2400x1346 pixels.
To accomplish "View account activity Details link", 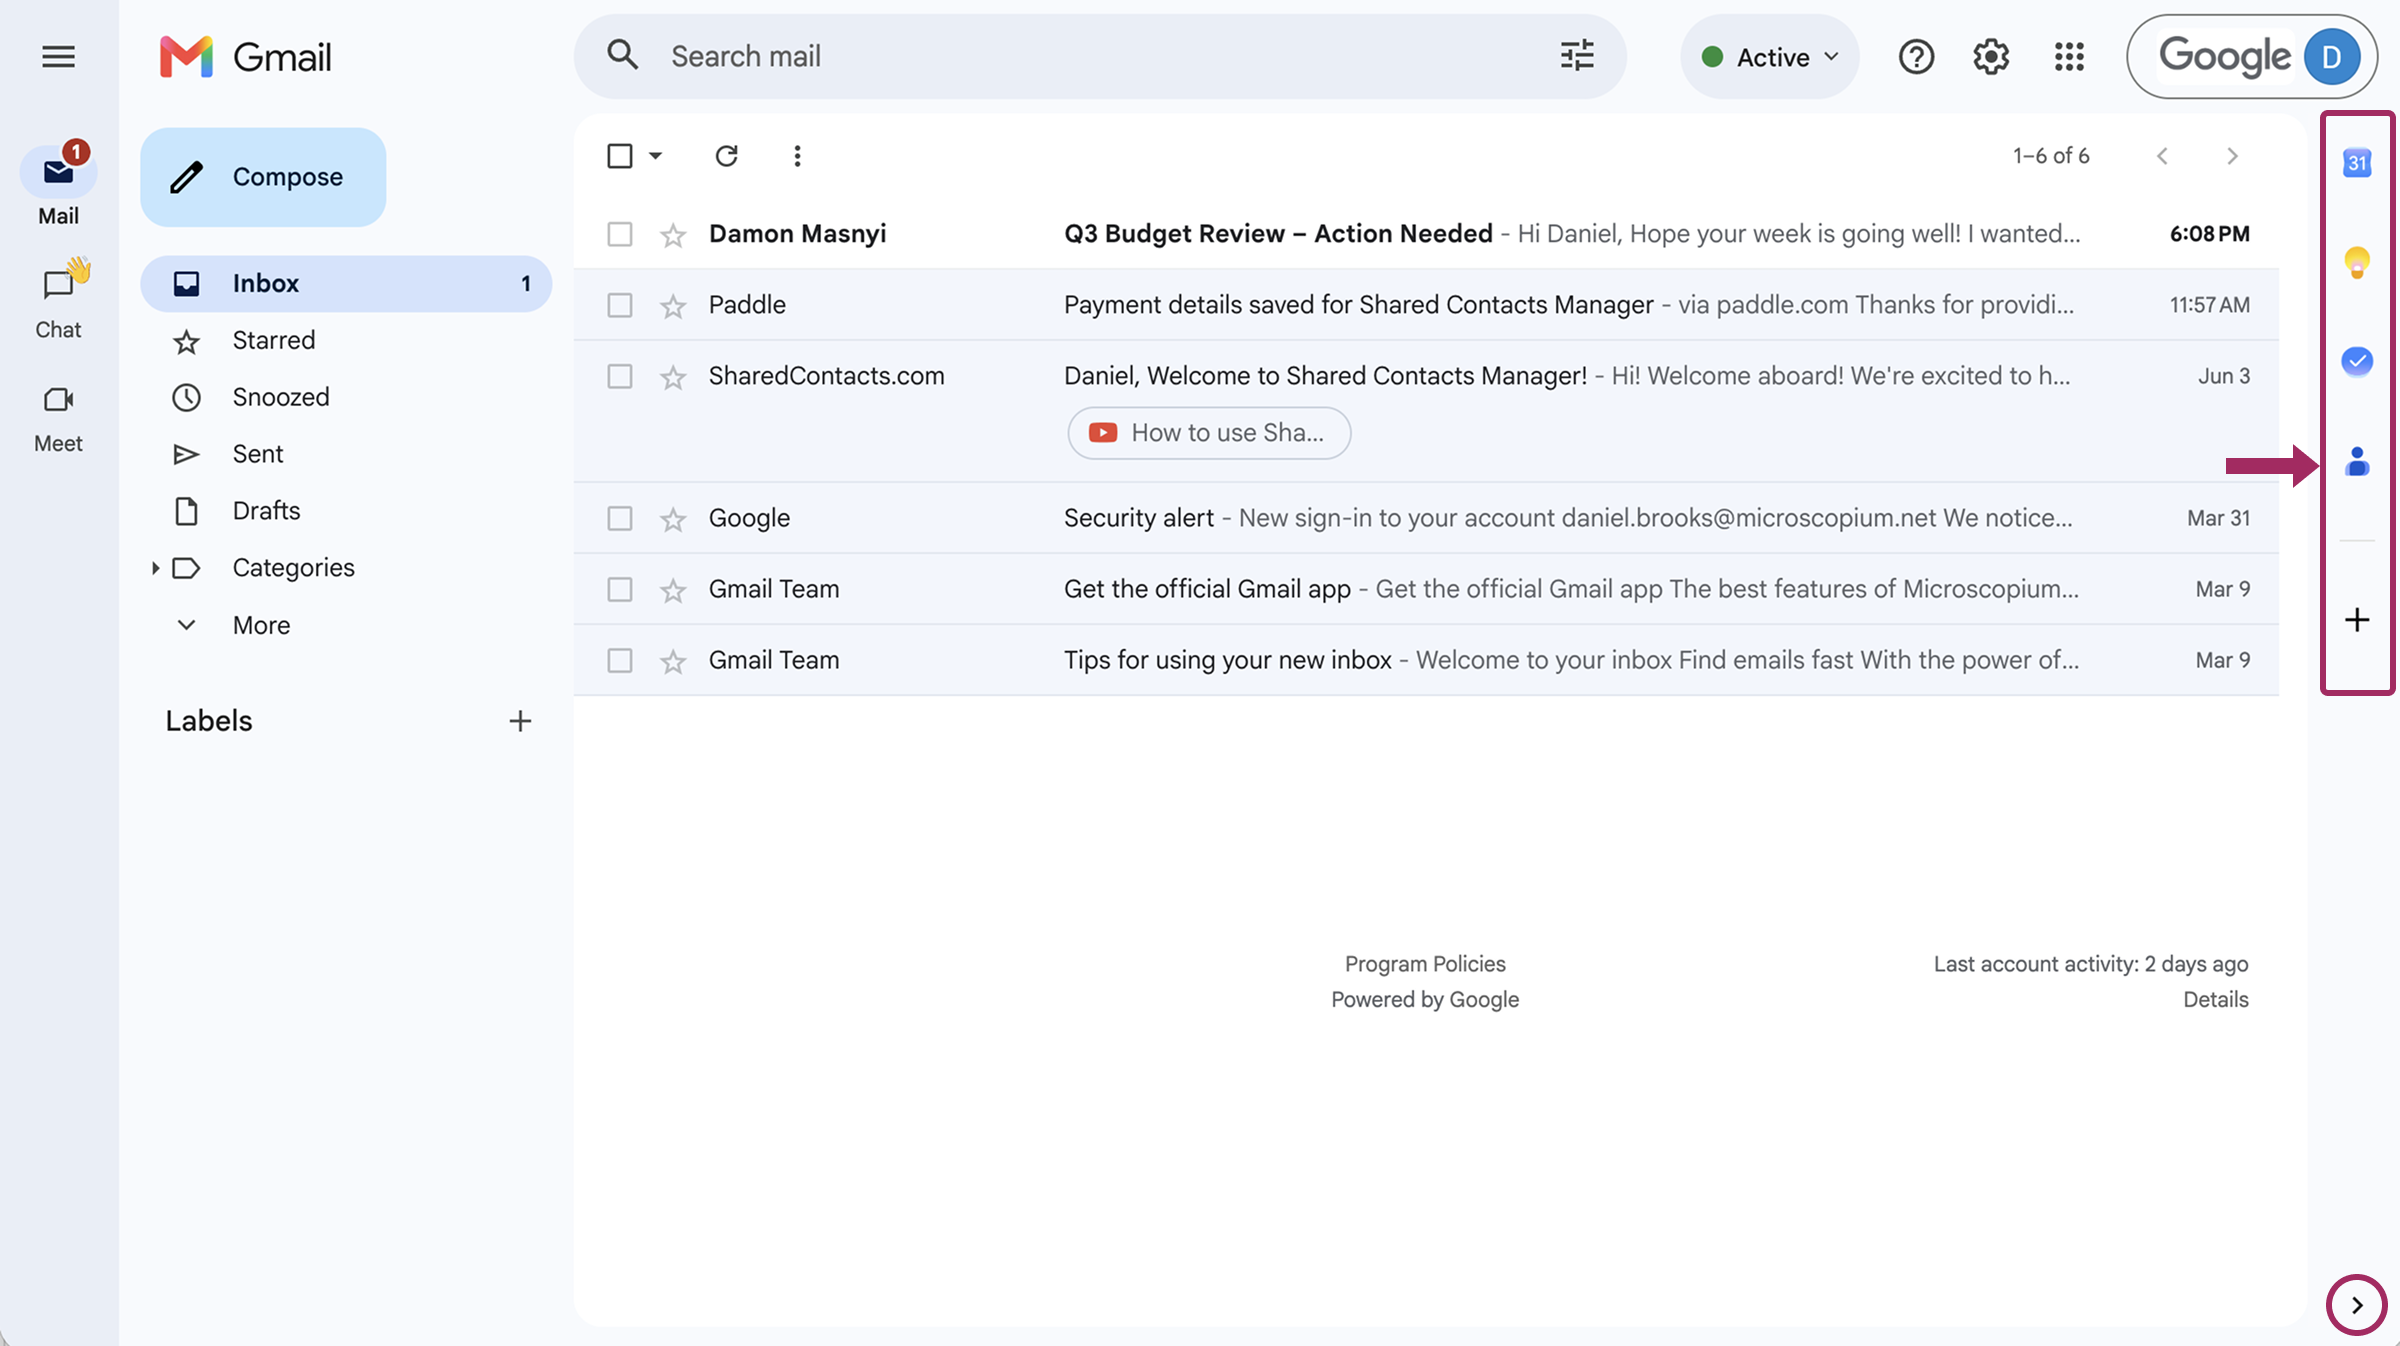I will click(2215, 999).
